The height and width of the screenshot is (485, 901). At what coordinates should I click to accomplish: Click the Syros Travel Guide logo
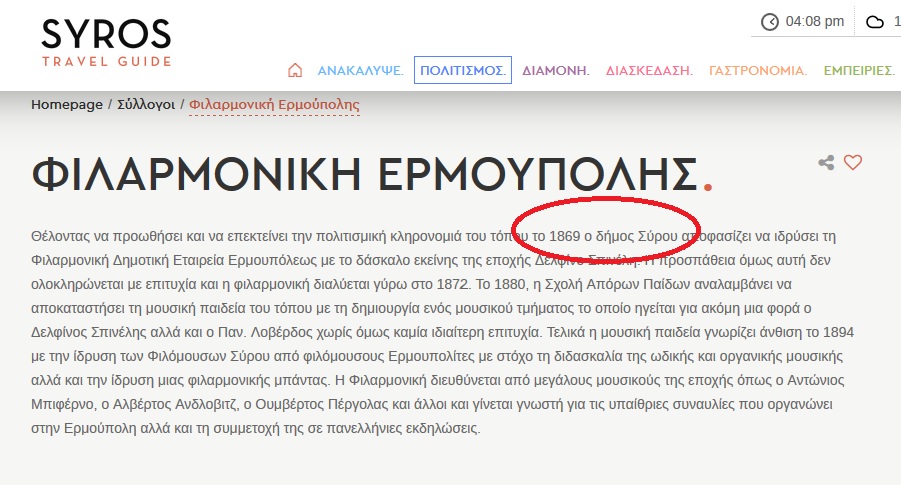pyautogui.click(x=106, y=43)
